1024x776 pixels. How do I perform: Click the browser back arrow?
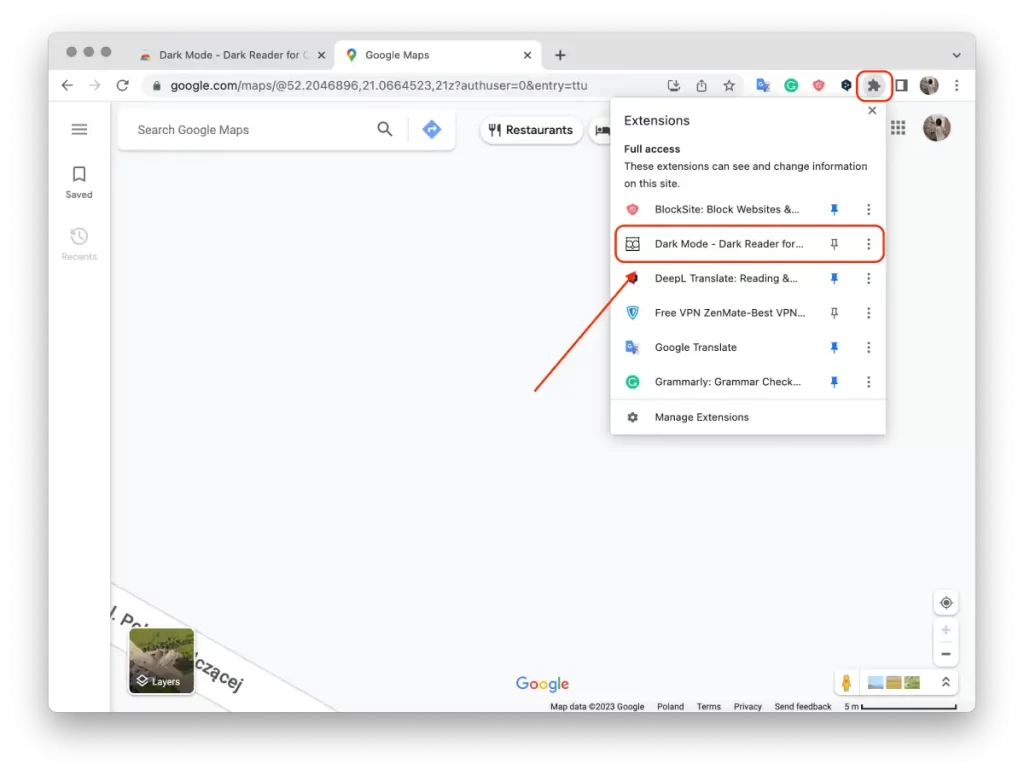(67, 86)
